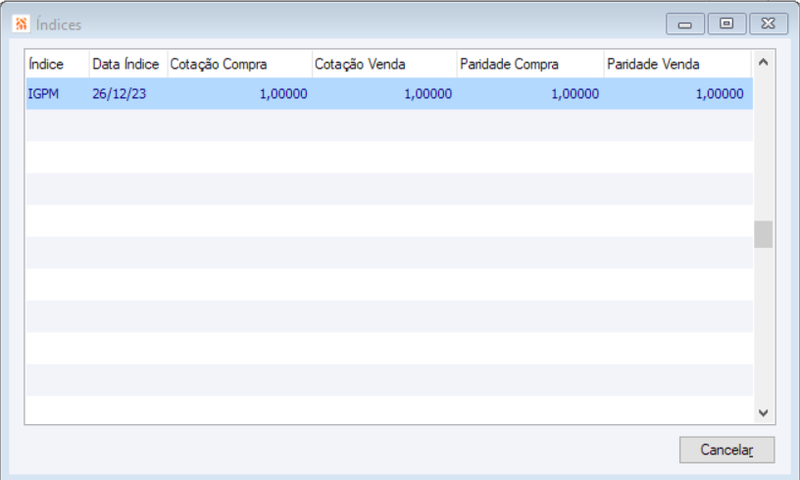This screenshot has width=800, height=480.
Task: Click the Data Índice column header
Action: (128, 64)
